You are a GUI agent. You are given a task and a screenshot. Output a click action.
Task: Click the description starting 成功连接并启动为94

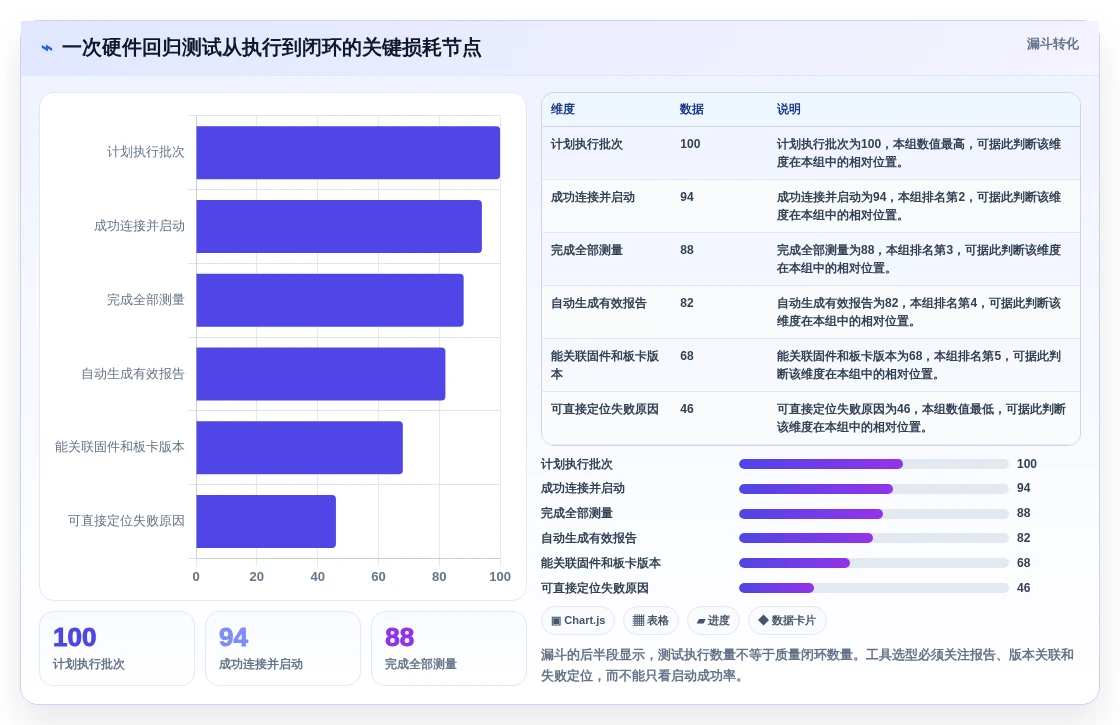[x=919, y=206]
